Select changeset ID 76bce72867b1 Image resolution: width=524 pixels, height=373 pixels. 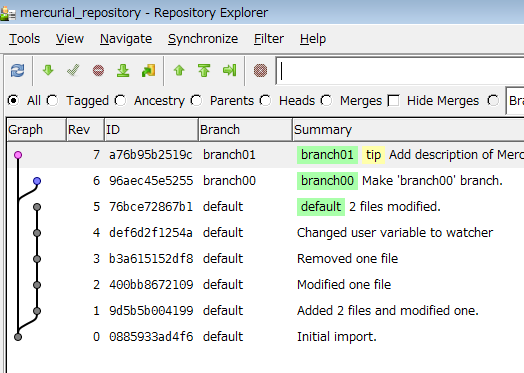151,207
